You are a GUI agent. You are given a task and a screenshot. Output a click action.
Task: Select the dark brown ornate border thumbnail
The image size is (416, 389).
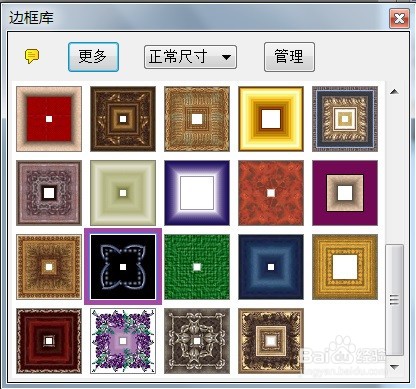point(123,119)
